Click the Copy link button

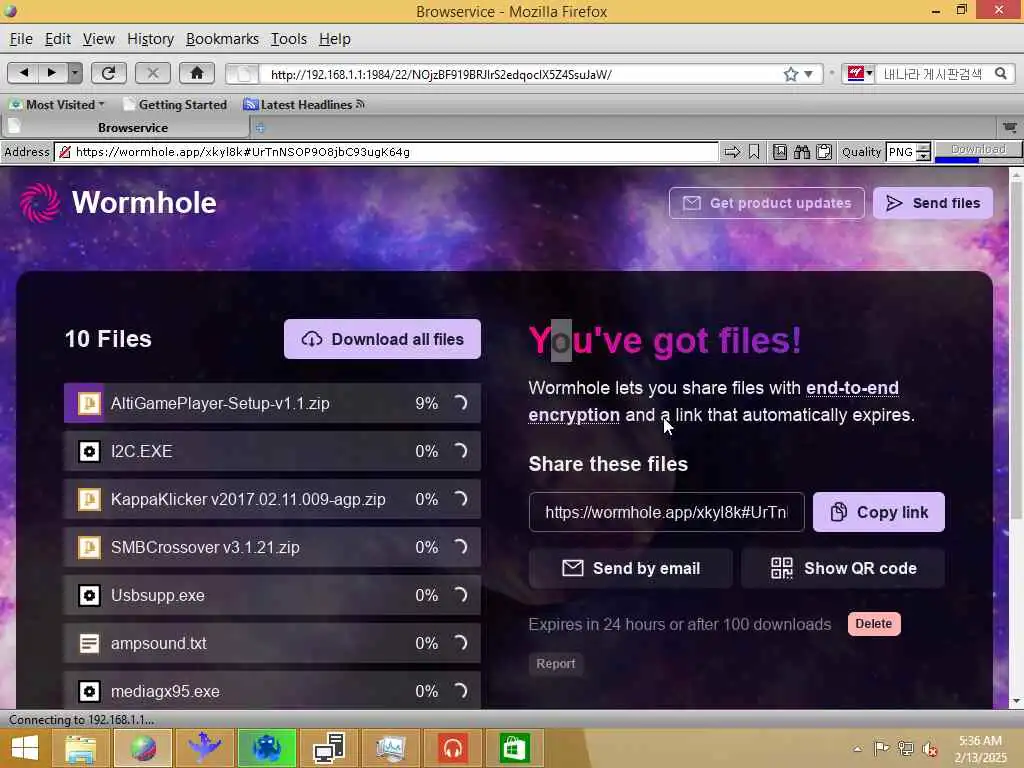pos(879,512)
